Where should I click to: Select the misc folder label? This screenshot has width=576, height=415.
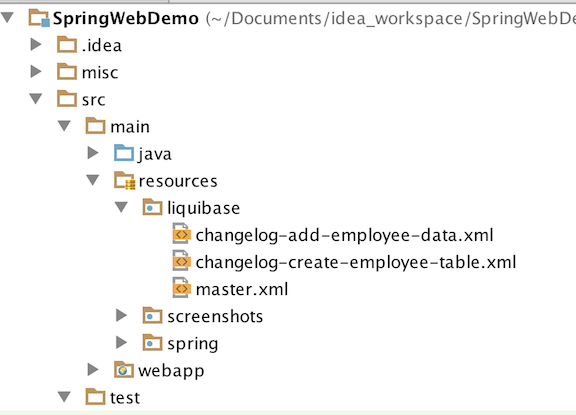point(100,72)
